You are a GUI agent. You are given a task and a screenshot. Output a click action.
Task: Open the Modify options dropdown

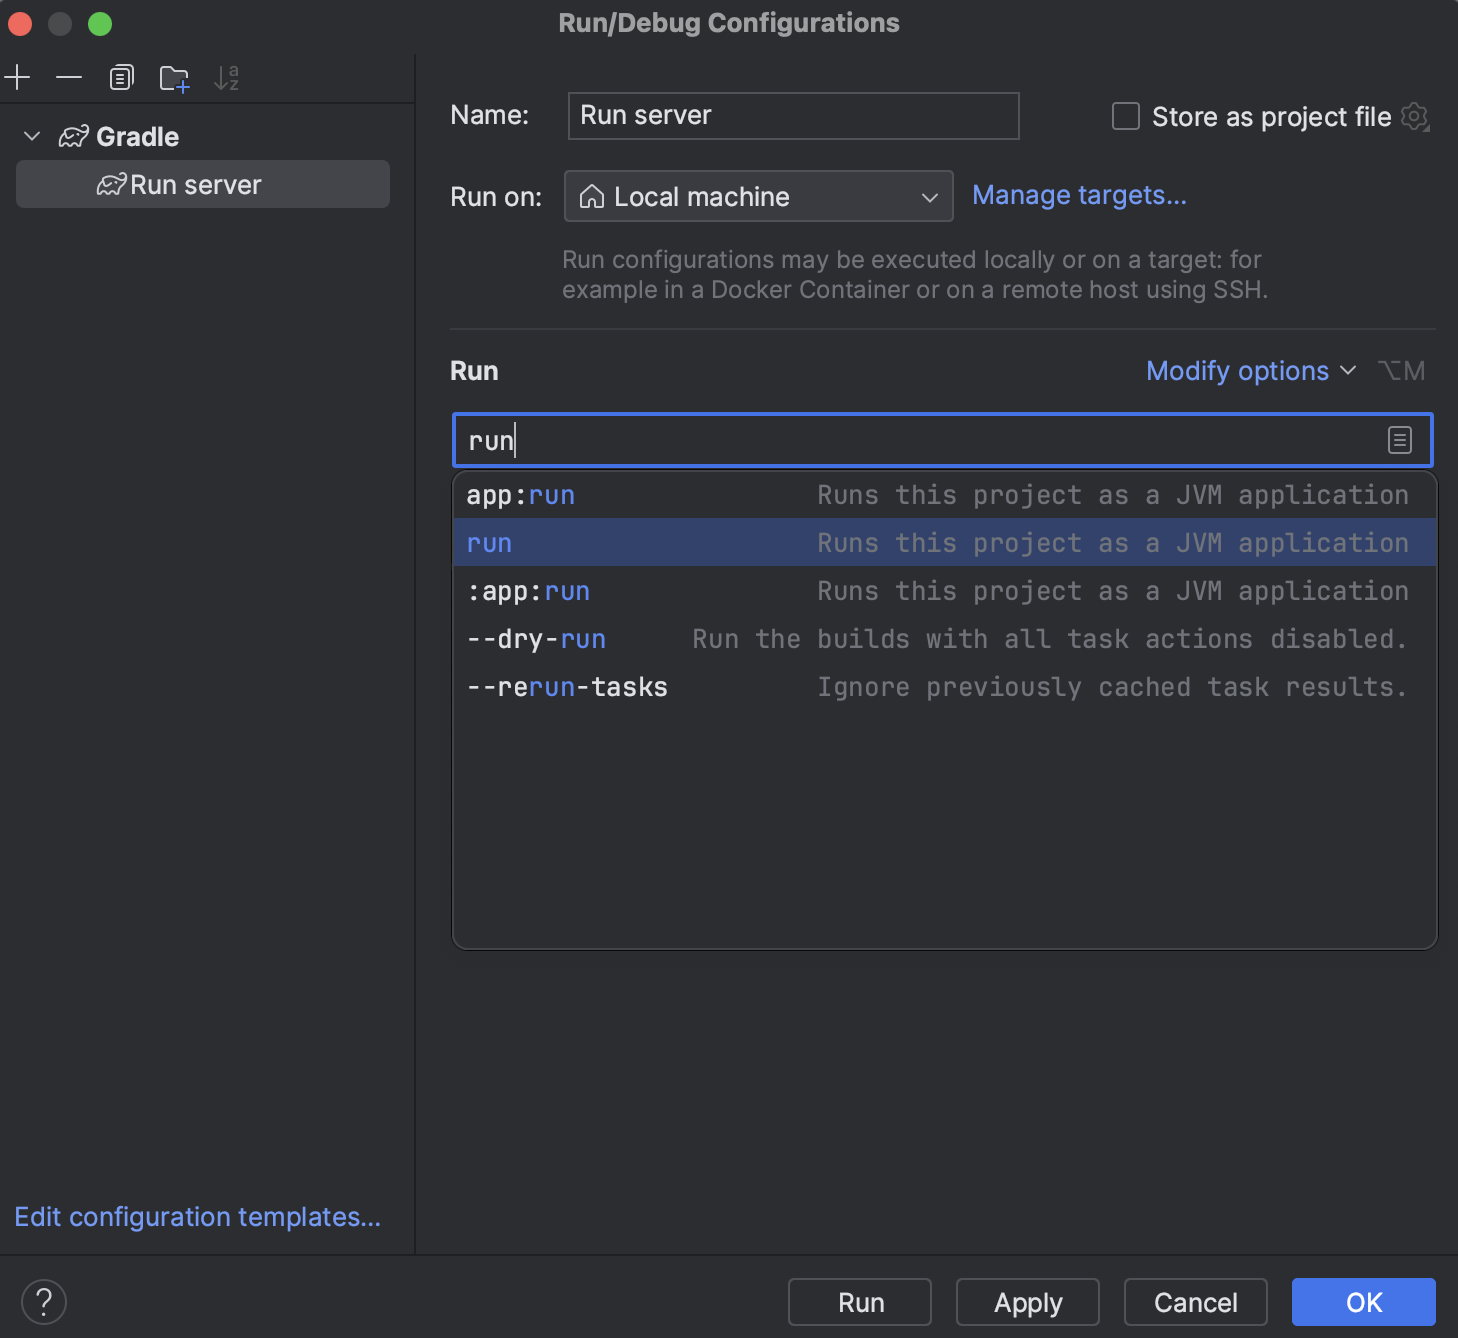click(x=1249, y=371)
